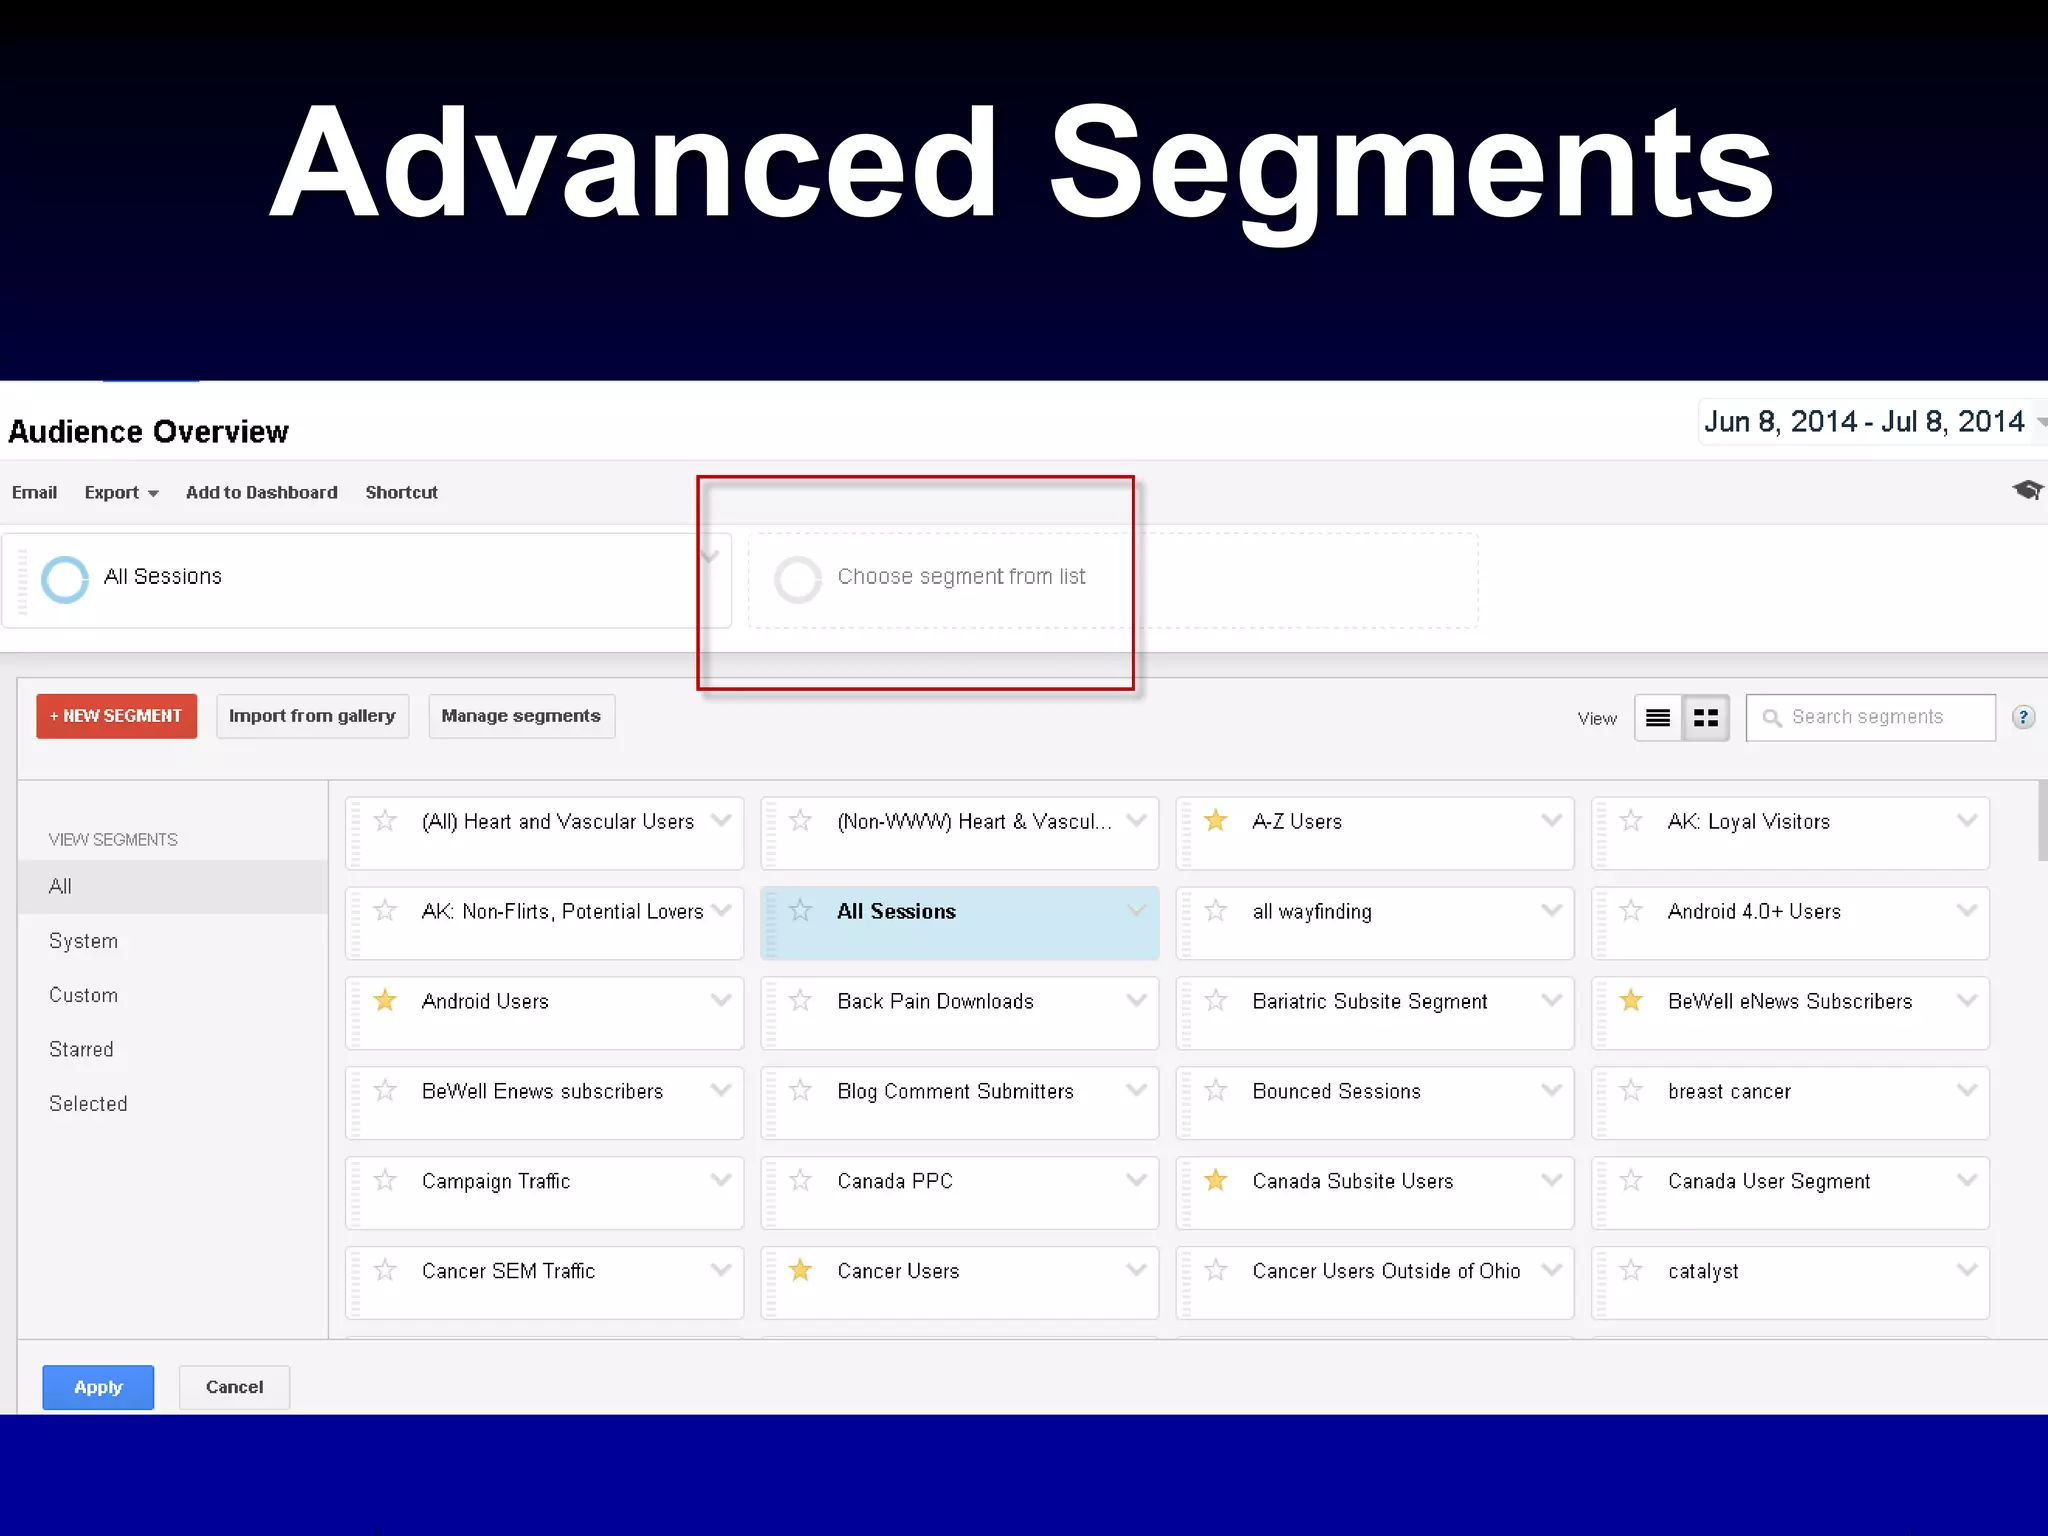The height and width of the screenshot is (1536, 2048).
Task: Open chevron menu on Android Users card
Action: [721, 1000]
